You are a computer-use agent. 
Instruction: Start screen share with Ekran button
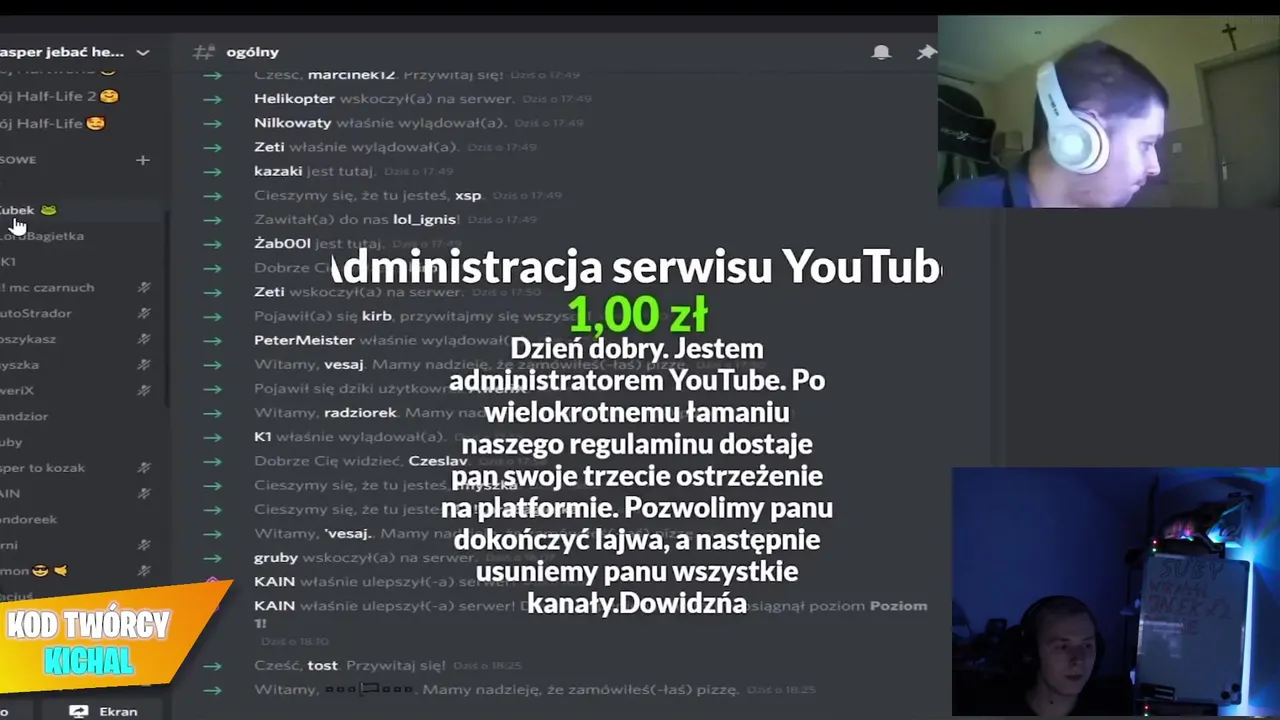(103, 711)
